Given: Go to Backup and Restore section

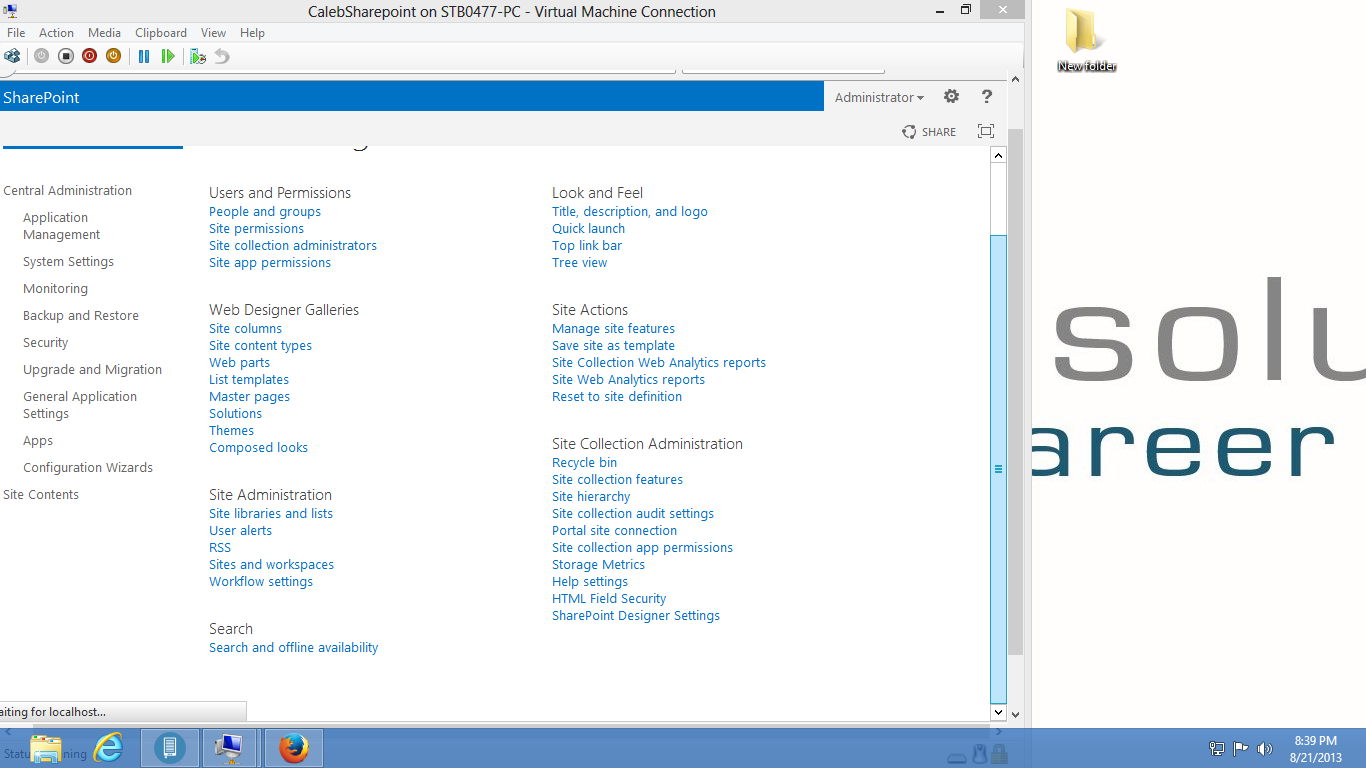Looking at the screenshot, I should point(81,316).
